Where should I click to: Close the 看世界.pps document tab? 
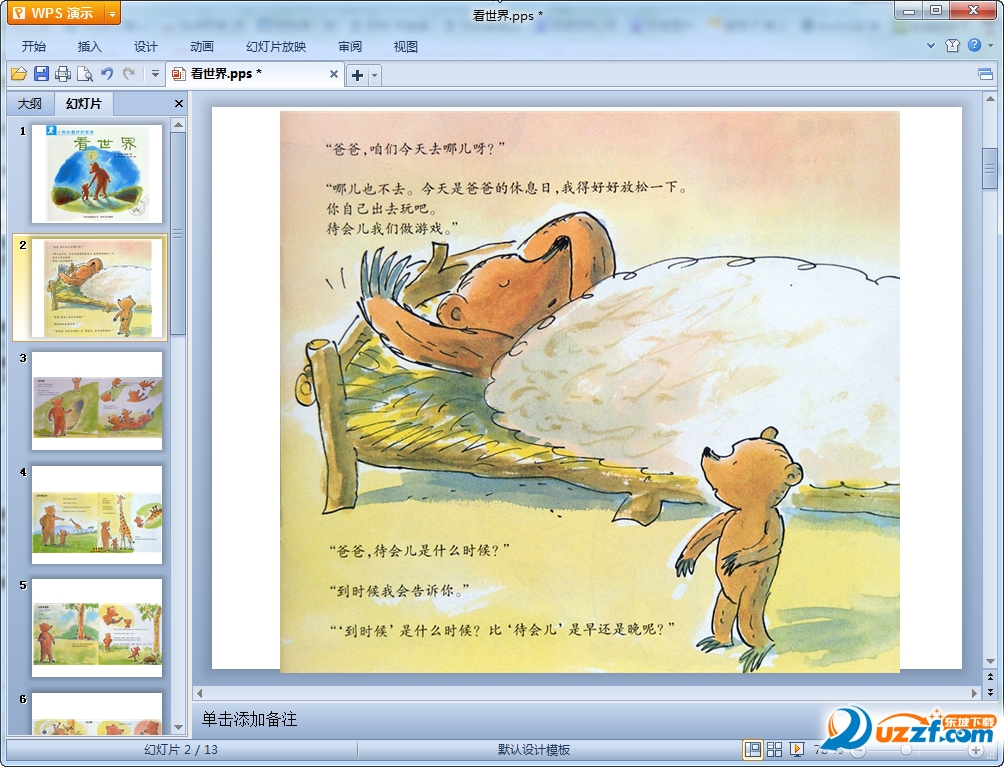[x=334, y=74]
